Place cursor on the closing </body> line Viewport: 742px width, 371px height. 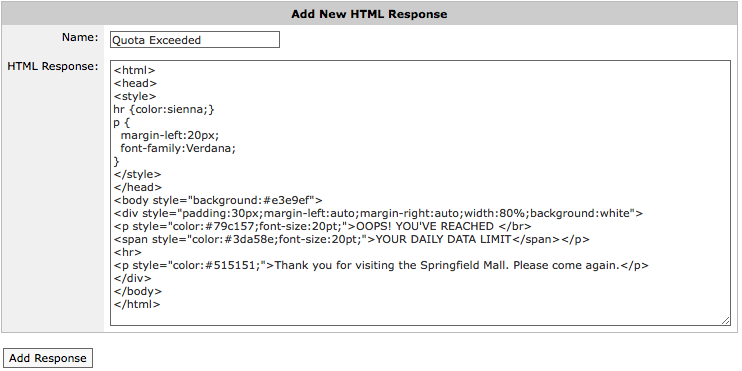coord(138,291)
